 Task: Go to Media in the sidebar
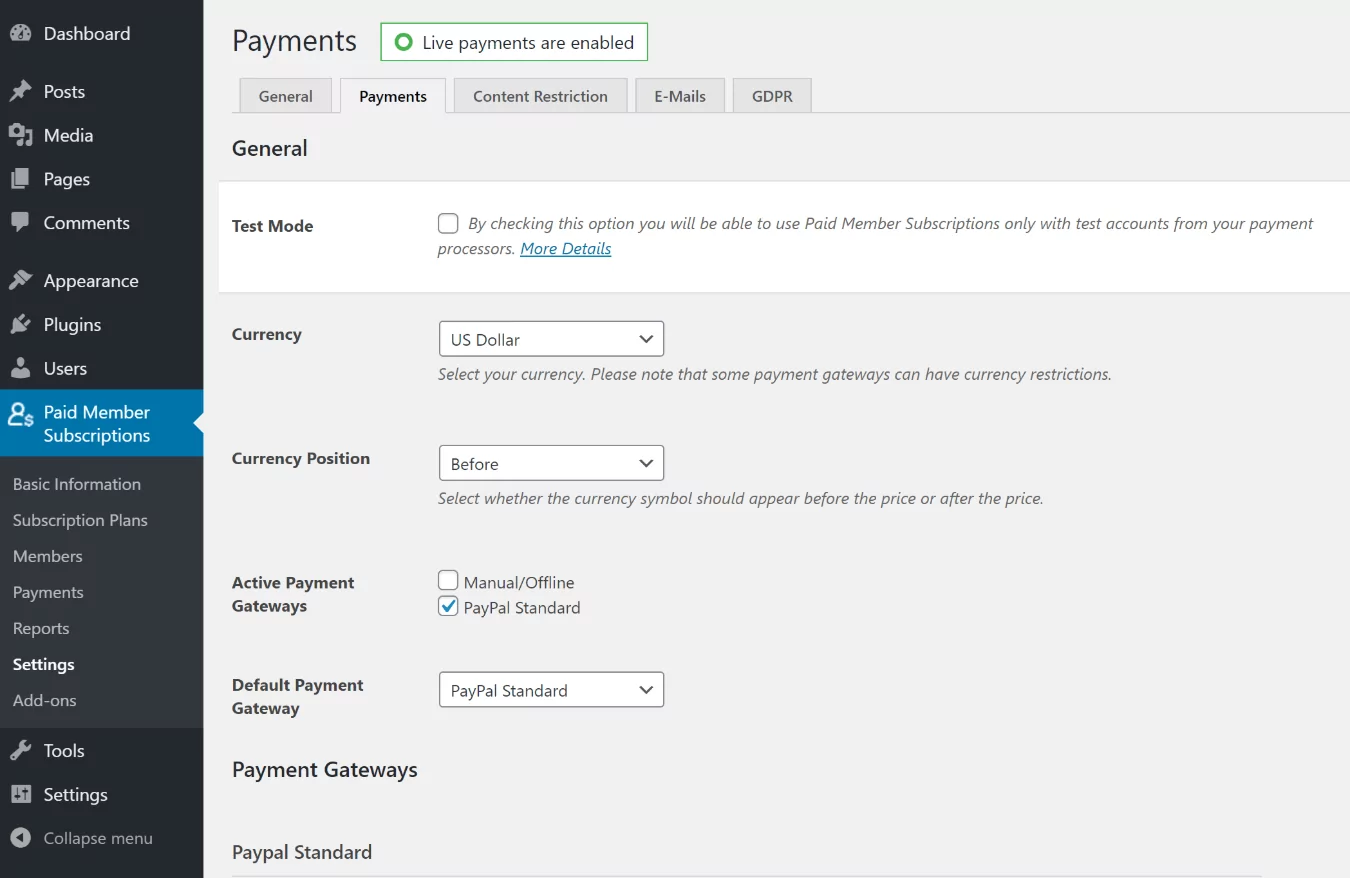(x=101, y=135)
